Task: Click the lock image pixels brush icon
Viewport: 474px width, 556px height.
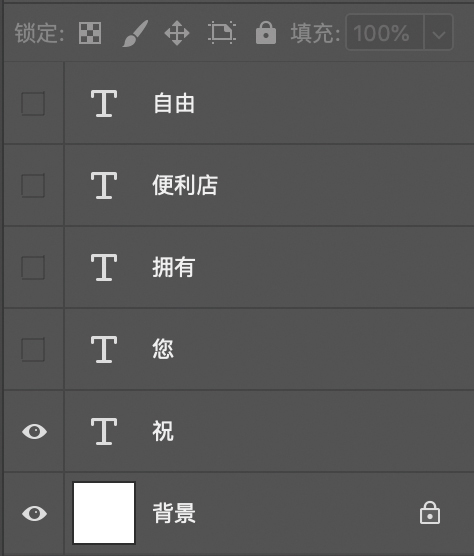Action: pos(135,33)
